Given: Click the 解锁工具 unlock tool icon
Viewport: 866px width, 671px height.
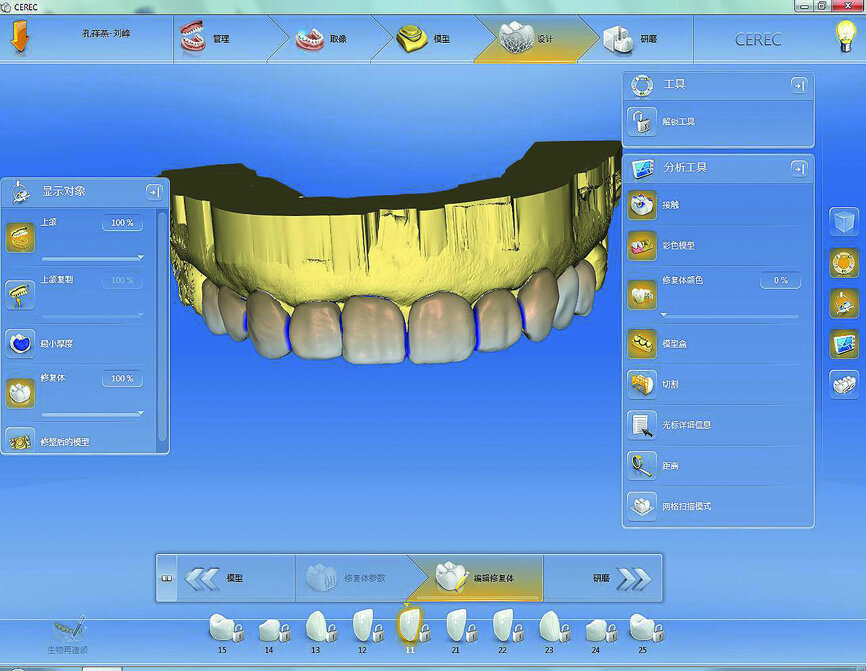Looking at the screenshot, I should (641, 122).
